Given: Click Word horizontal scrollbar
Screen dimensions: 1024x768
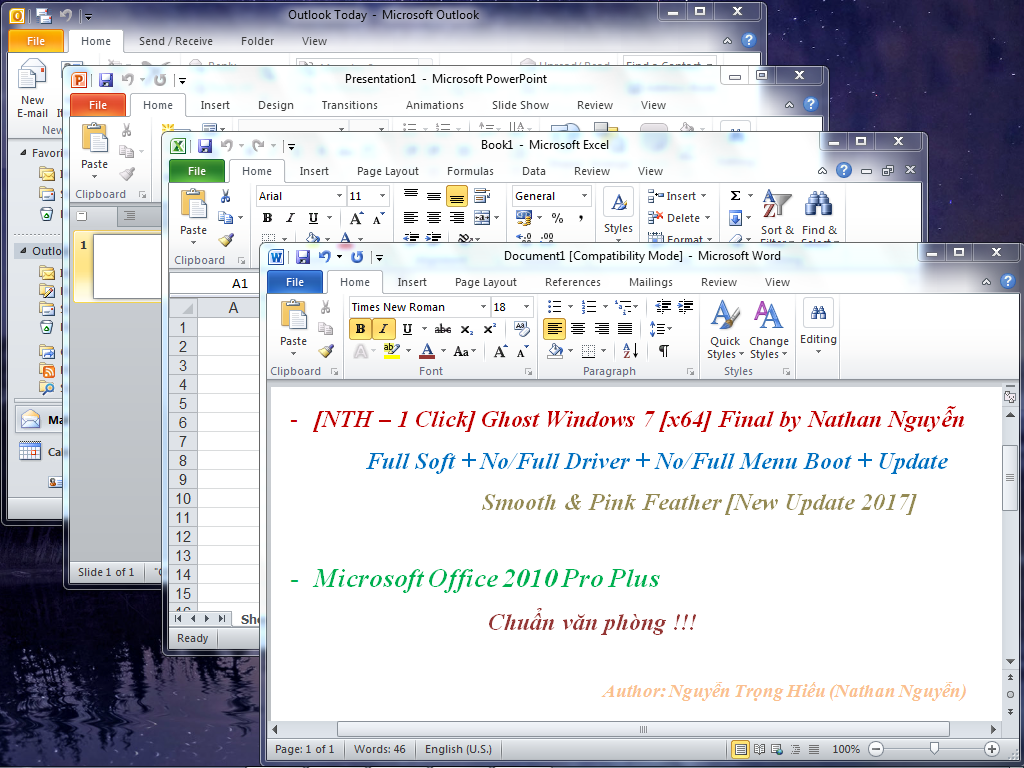Looking at the screenshot, I should tap(643, 729).
